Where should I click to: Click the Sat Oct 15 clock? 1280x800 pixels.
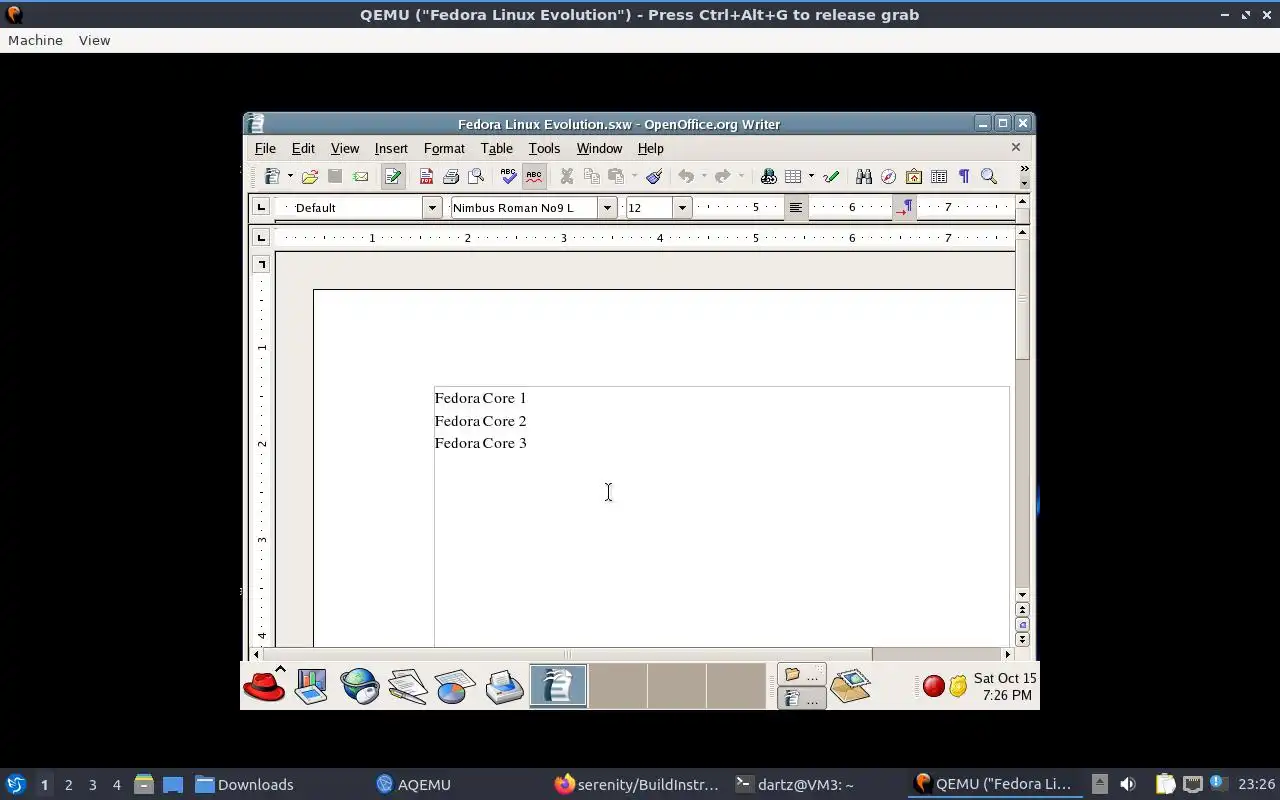click(1005, 686)
